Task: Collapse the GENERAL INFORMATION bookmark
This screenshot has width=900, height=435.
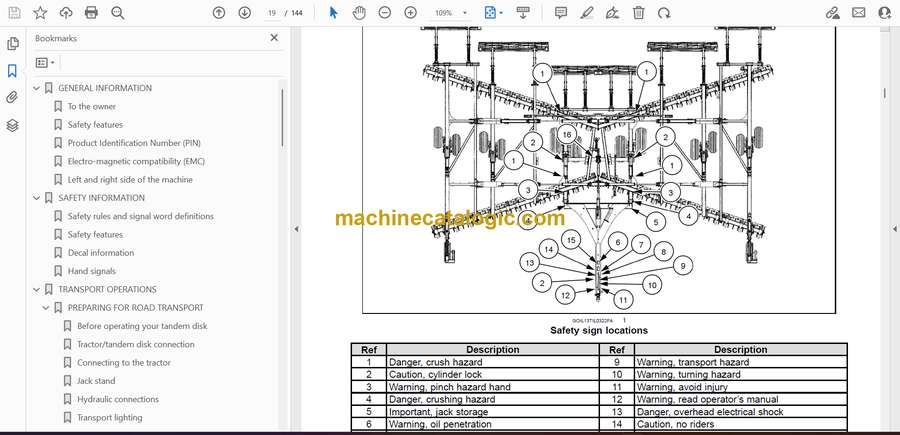Action: pos(37,88)
